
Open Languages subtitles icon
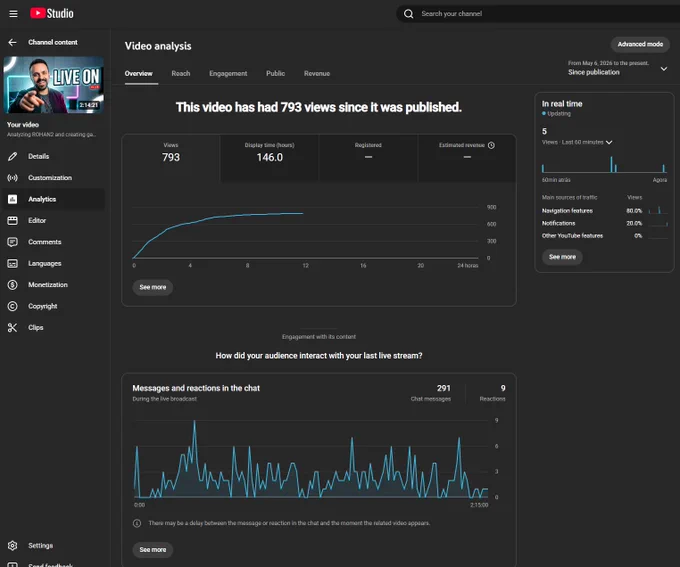(x=13, y=263)
